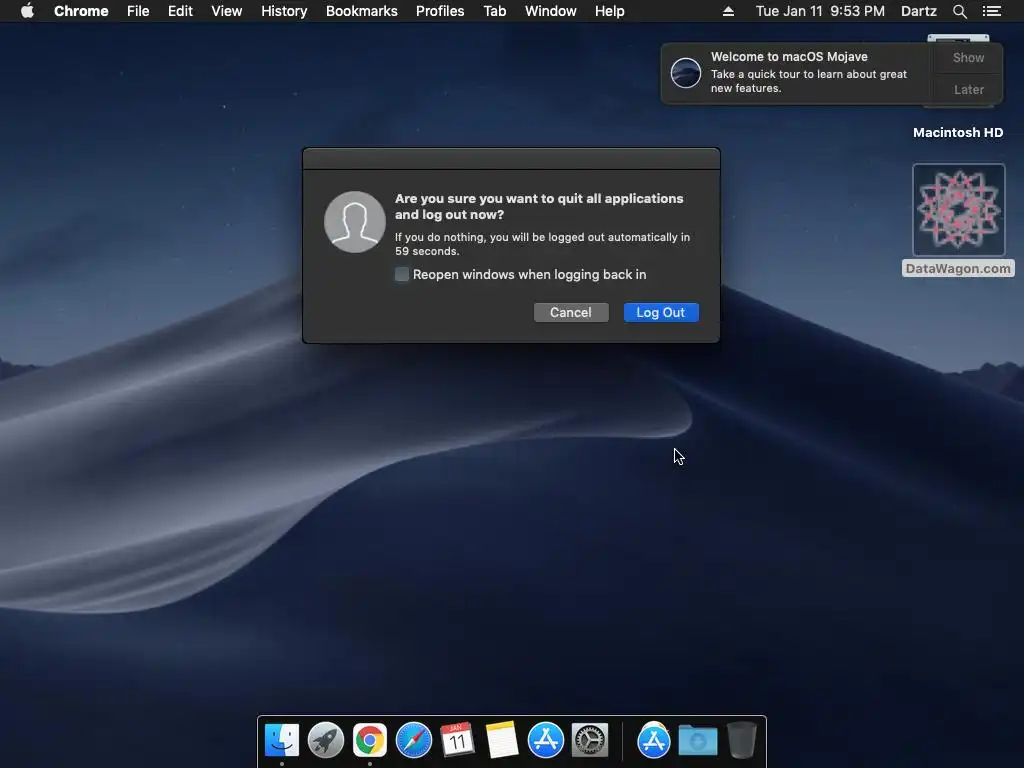Open the Apple menu
1024x768 pixels.
(27, 11)
